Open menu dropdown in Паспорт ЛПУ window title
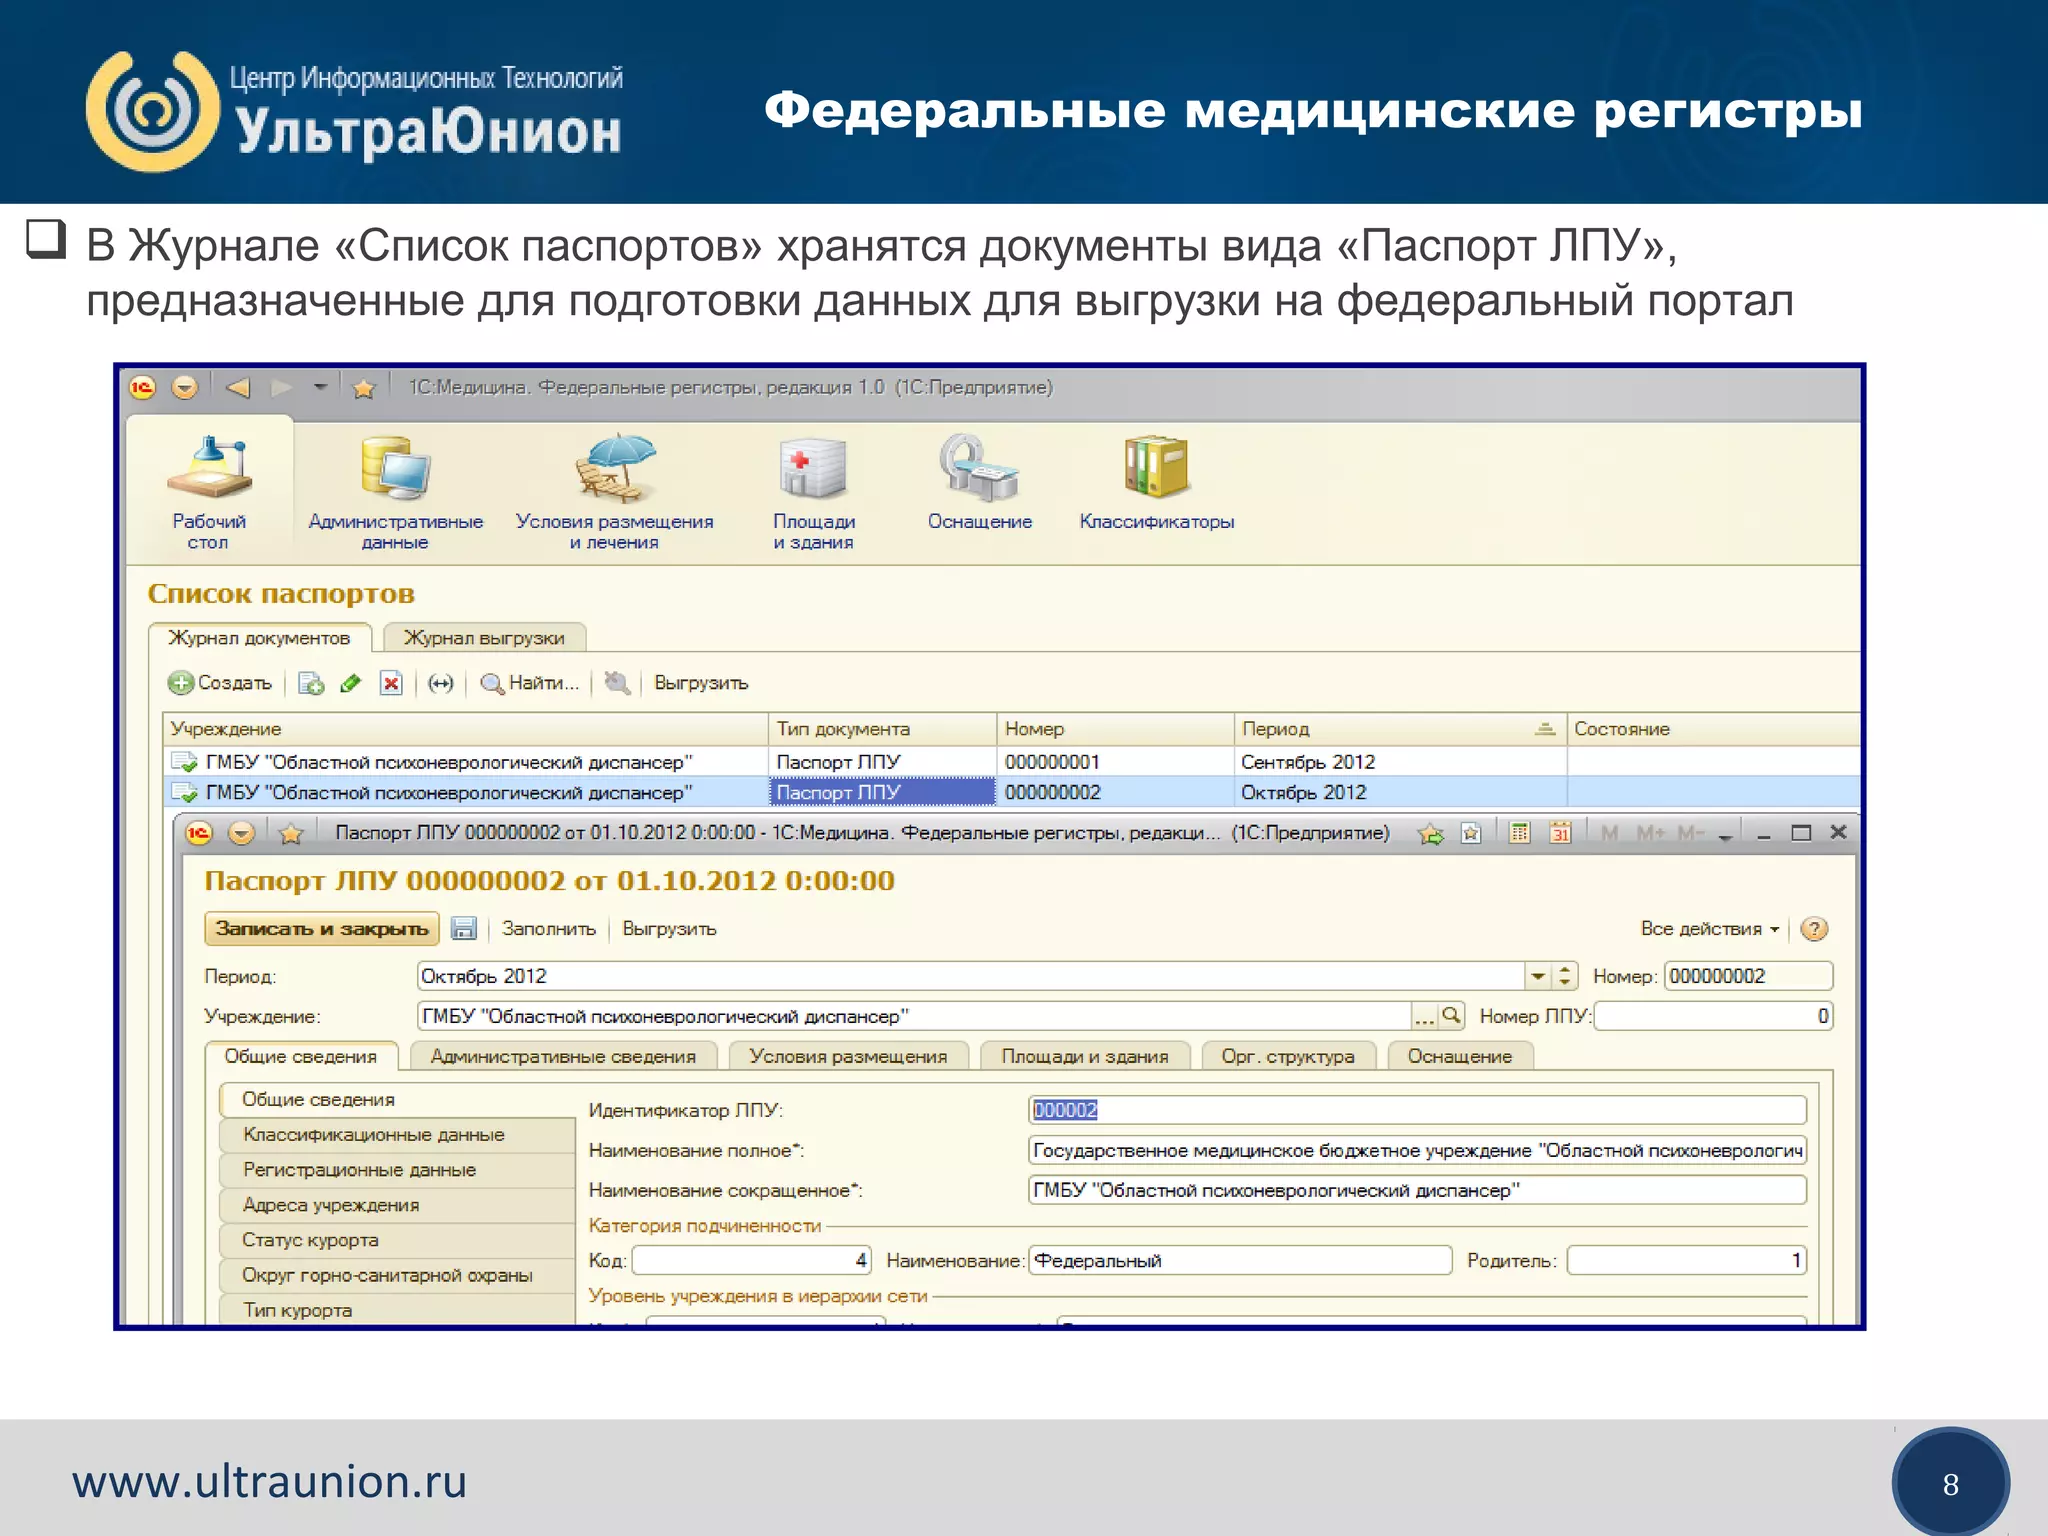2048x1536 pixels. pyautogui.click(x=242, y=833)
